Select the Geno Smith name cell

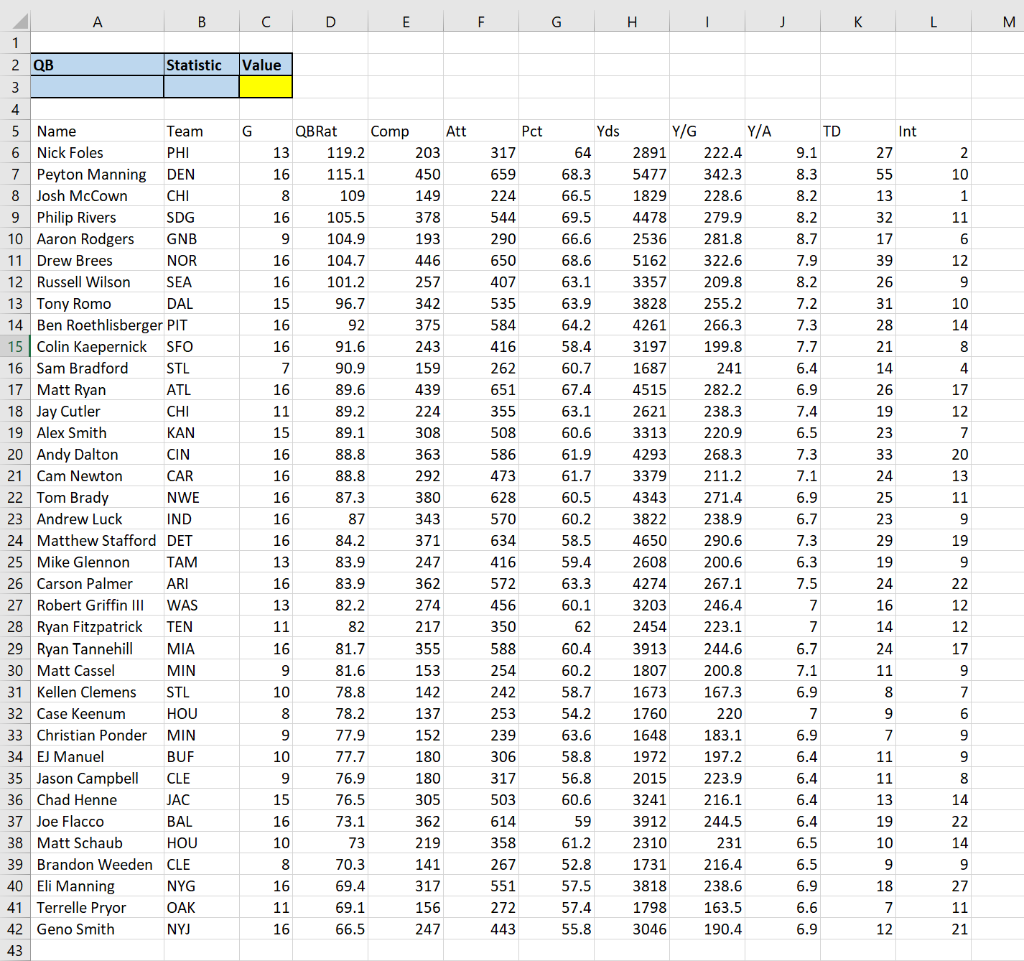coord(97,929)
